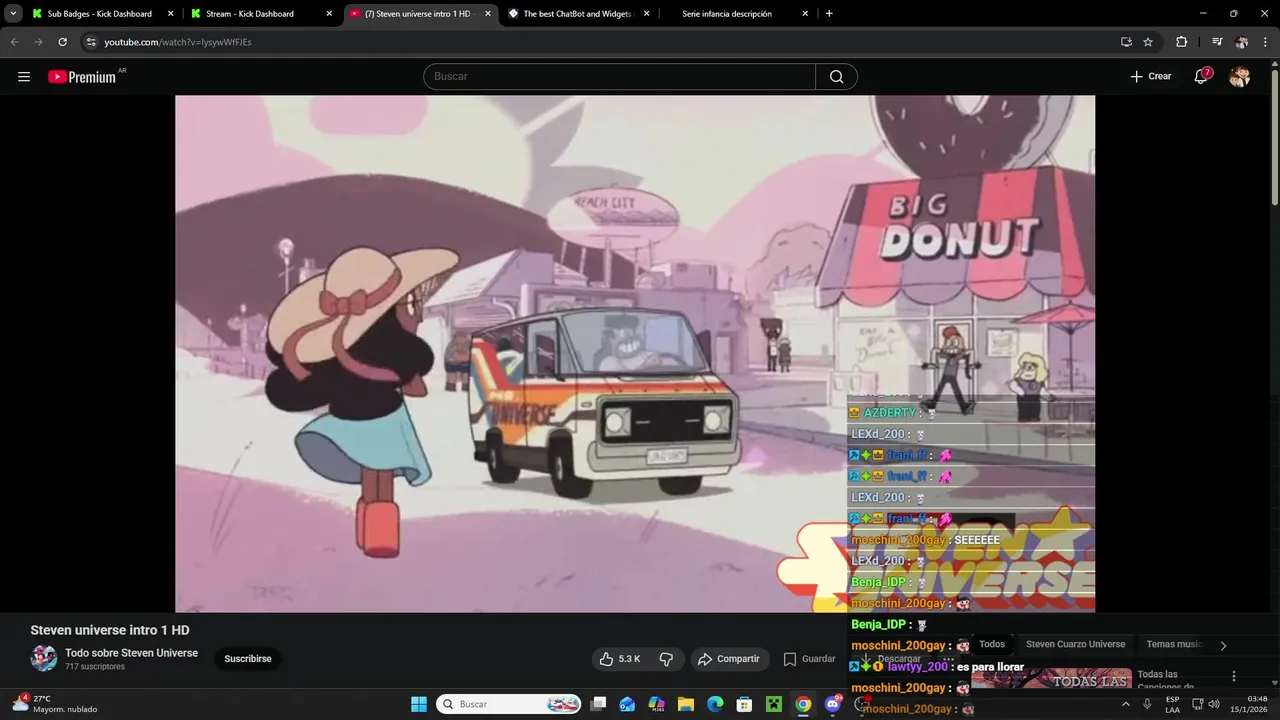This screenshot has width=1280, height=720.
Task: Open the weather widget 27°C
Action: (x=57, y=704)
